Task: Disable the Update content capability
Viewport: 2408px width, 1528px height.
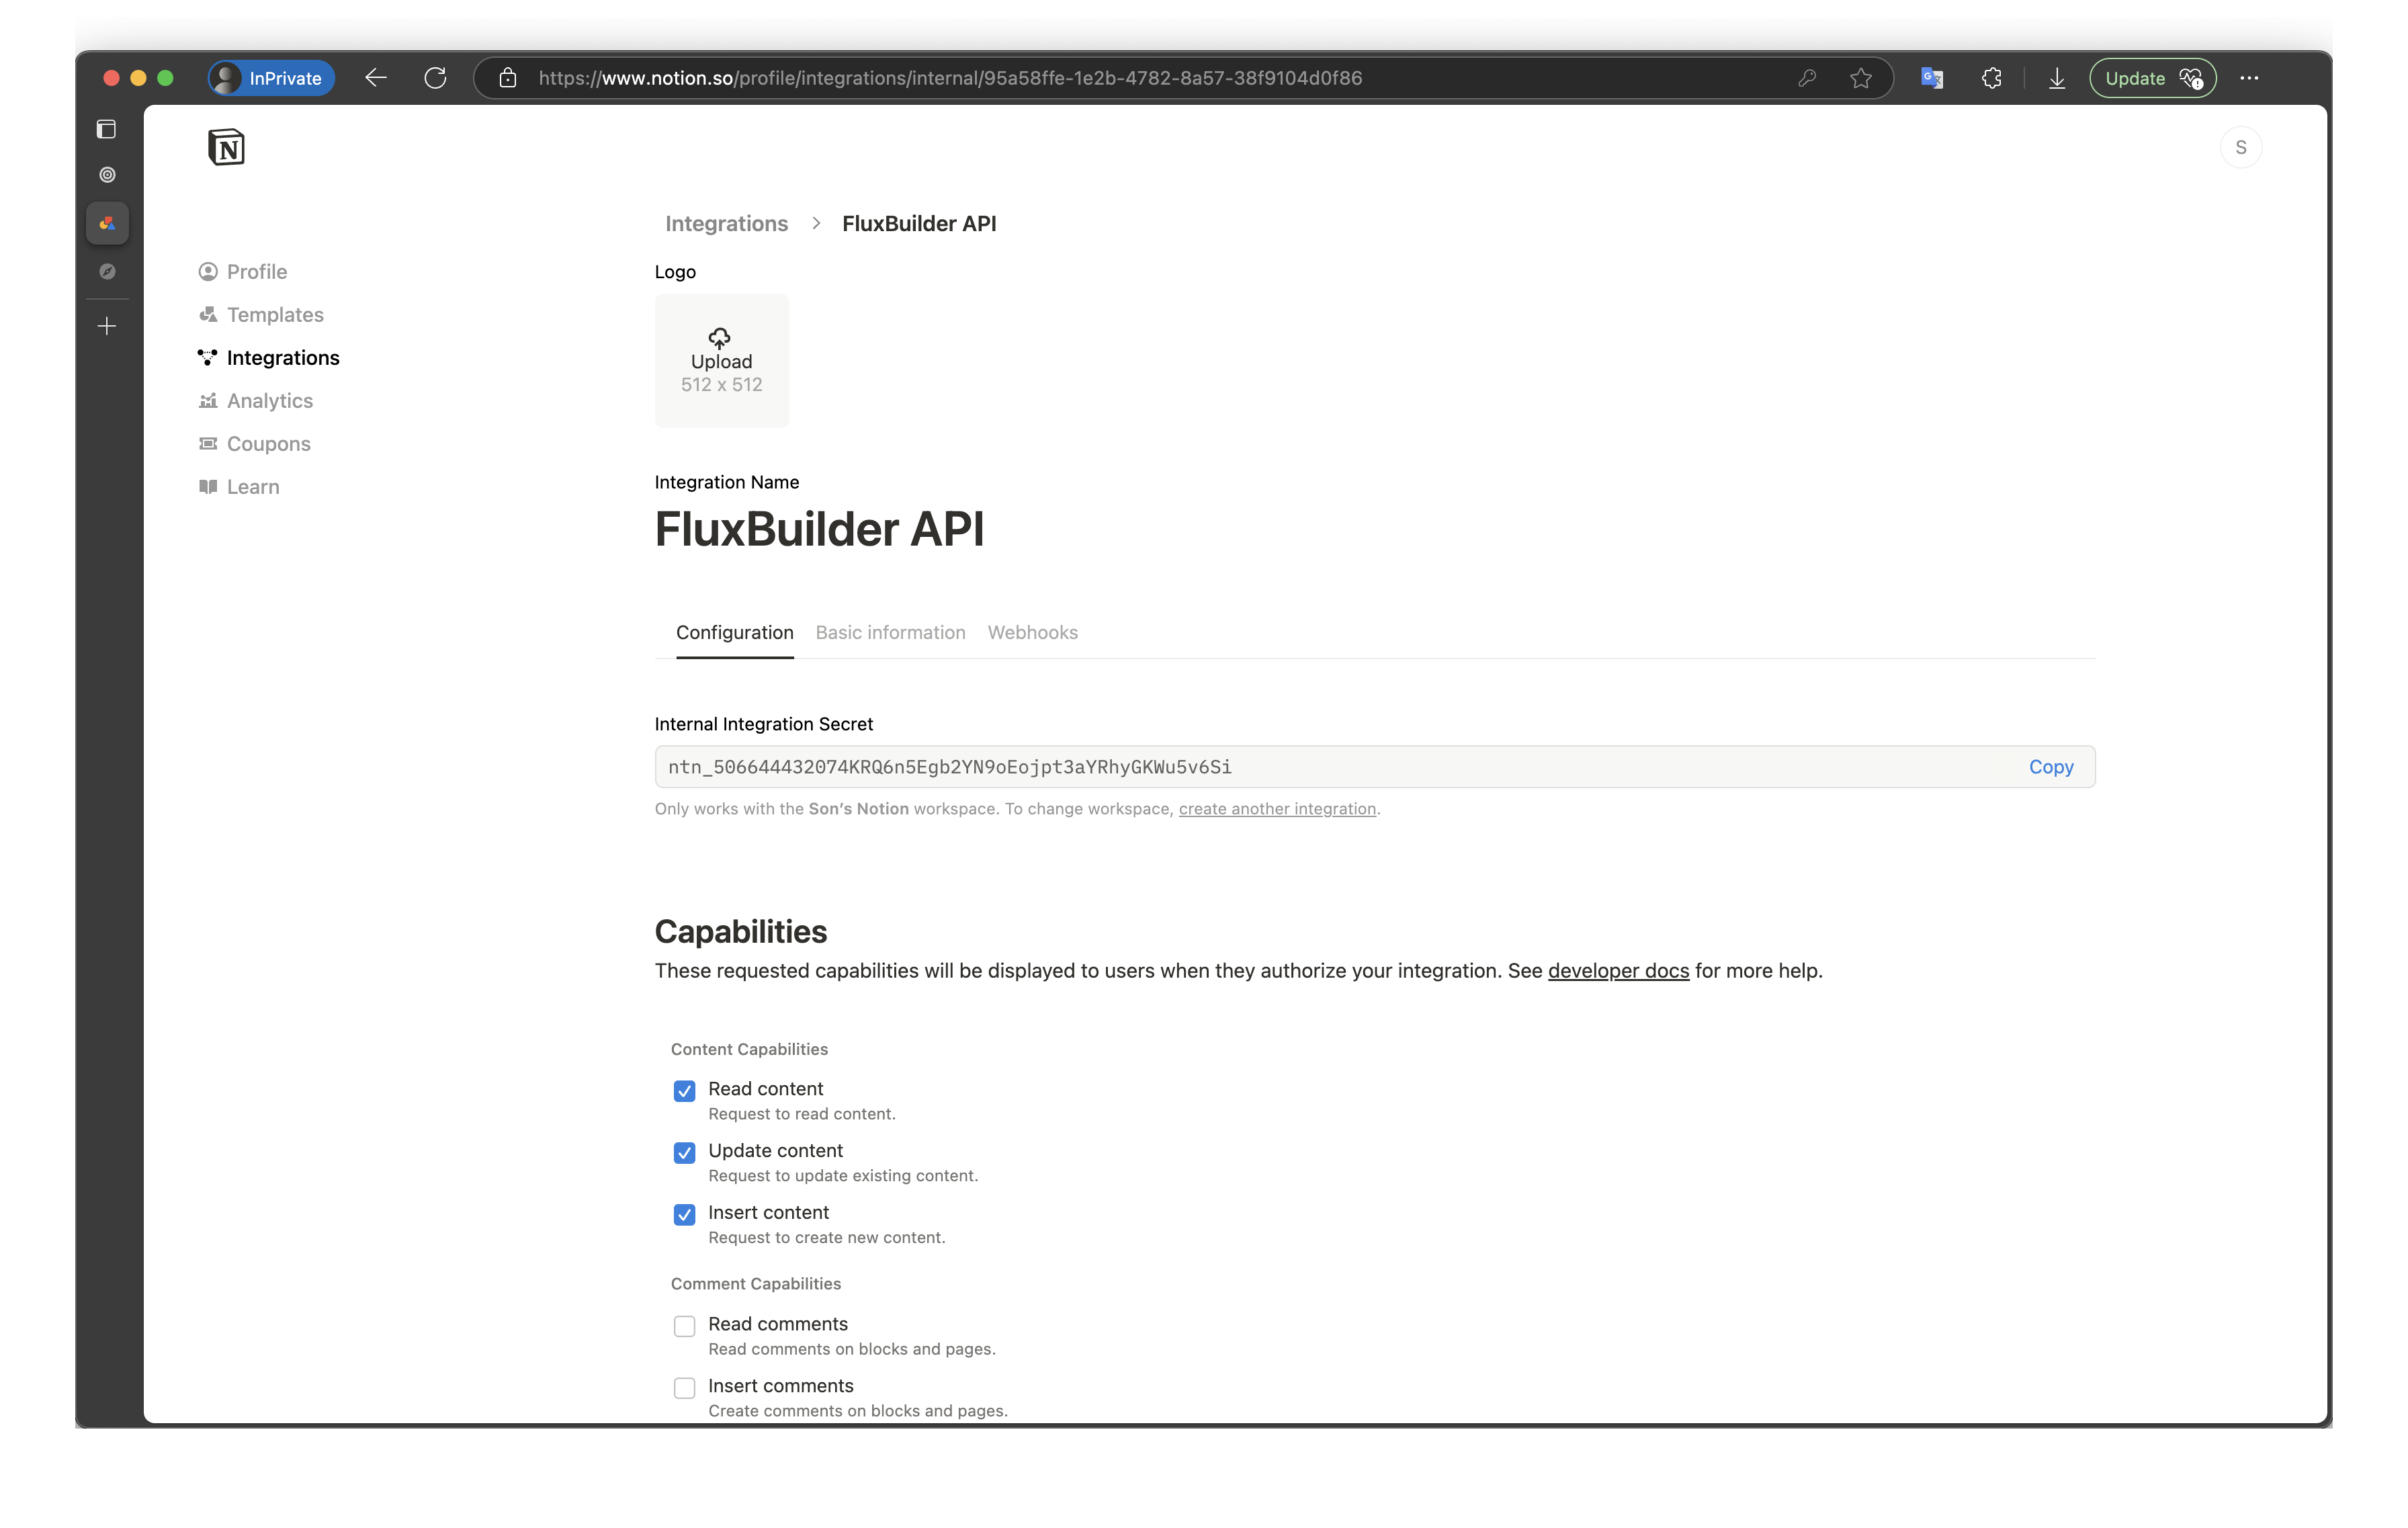Action: coord(684,1153)
